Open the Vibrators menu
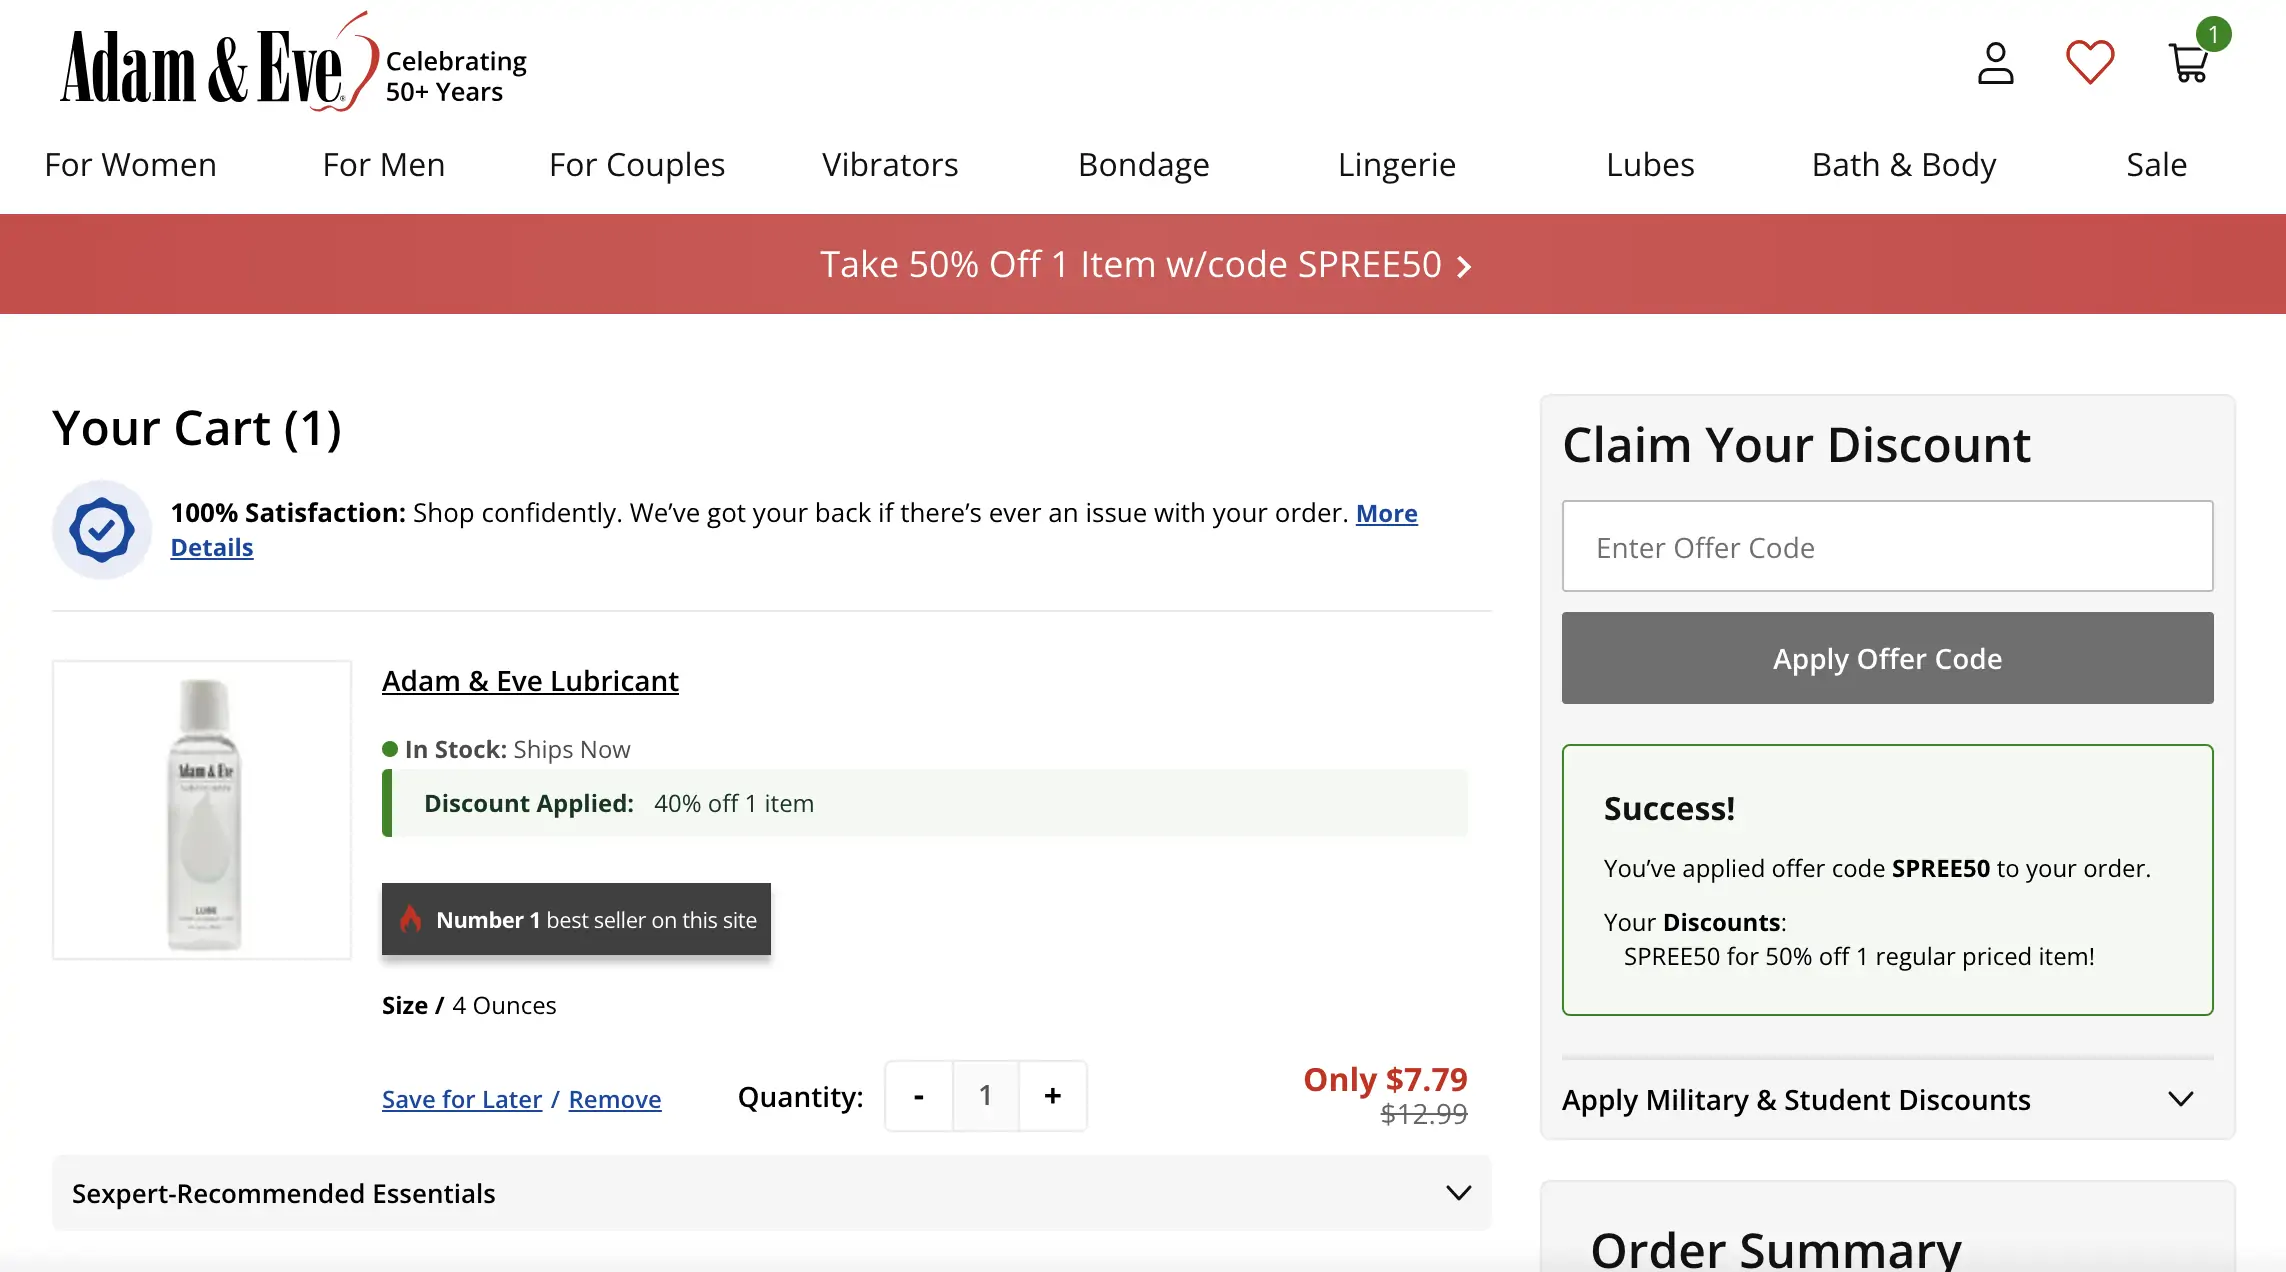 click(890, 164)
